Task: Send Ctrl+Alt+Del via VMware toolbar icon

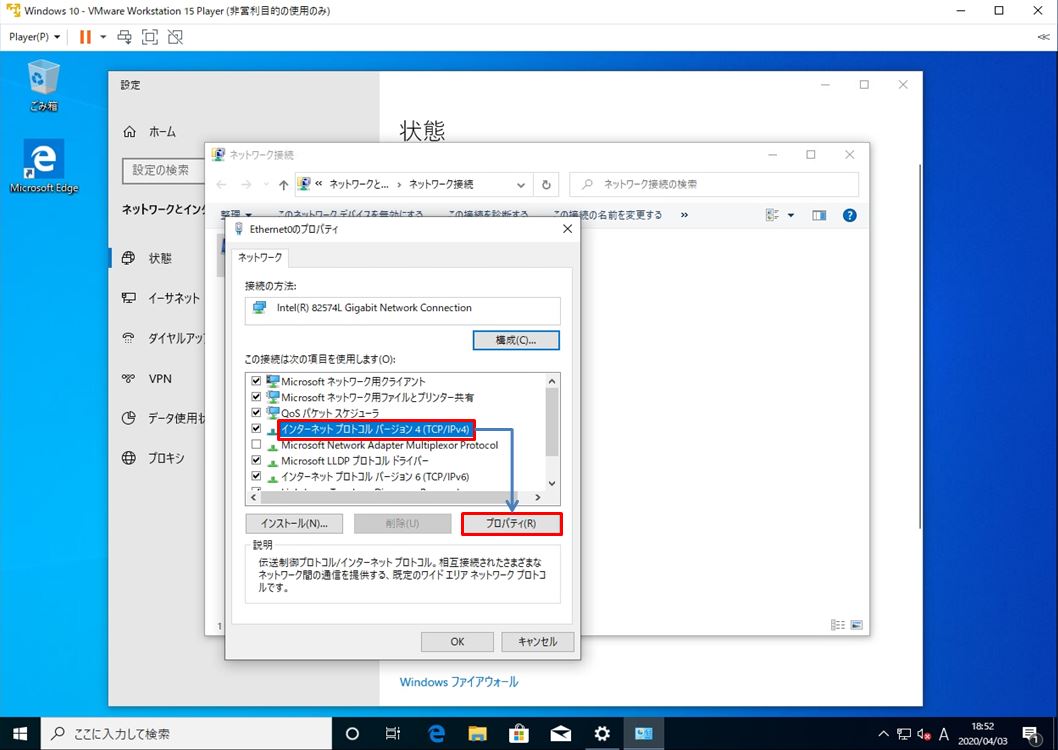Action: point(124,37)
